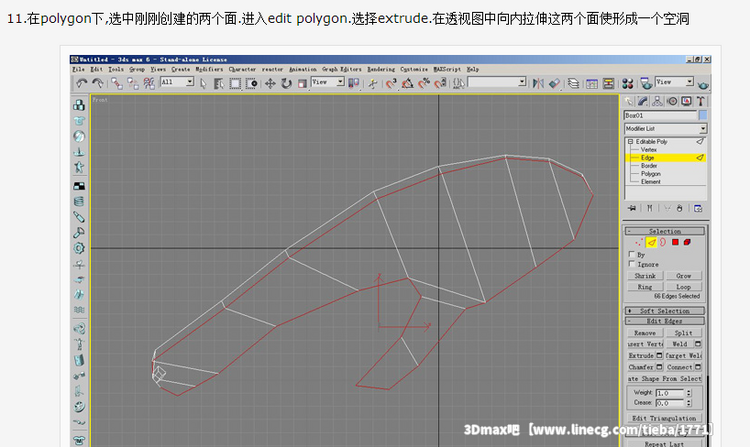Click the Undo arrow in the main toolbar
Screen dimensions: 750x447
(x=81, y=84)
